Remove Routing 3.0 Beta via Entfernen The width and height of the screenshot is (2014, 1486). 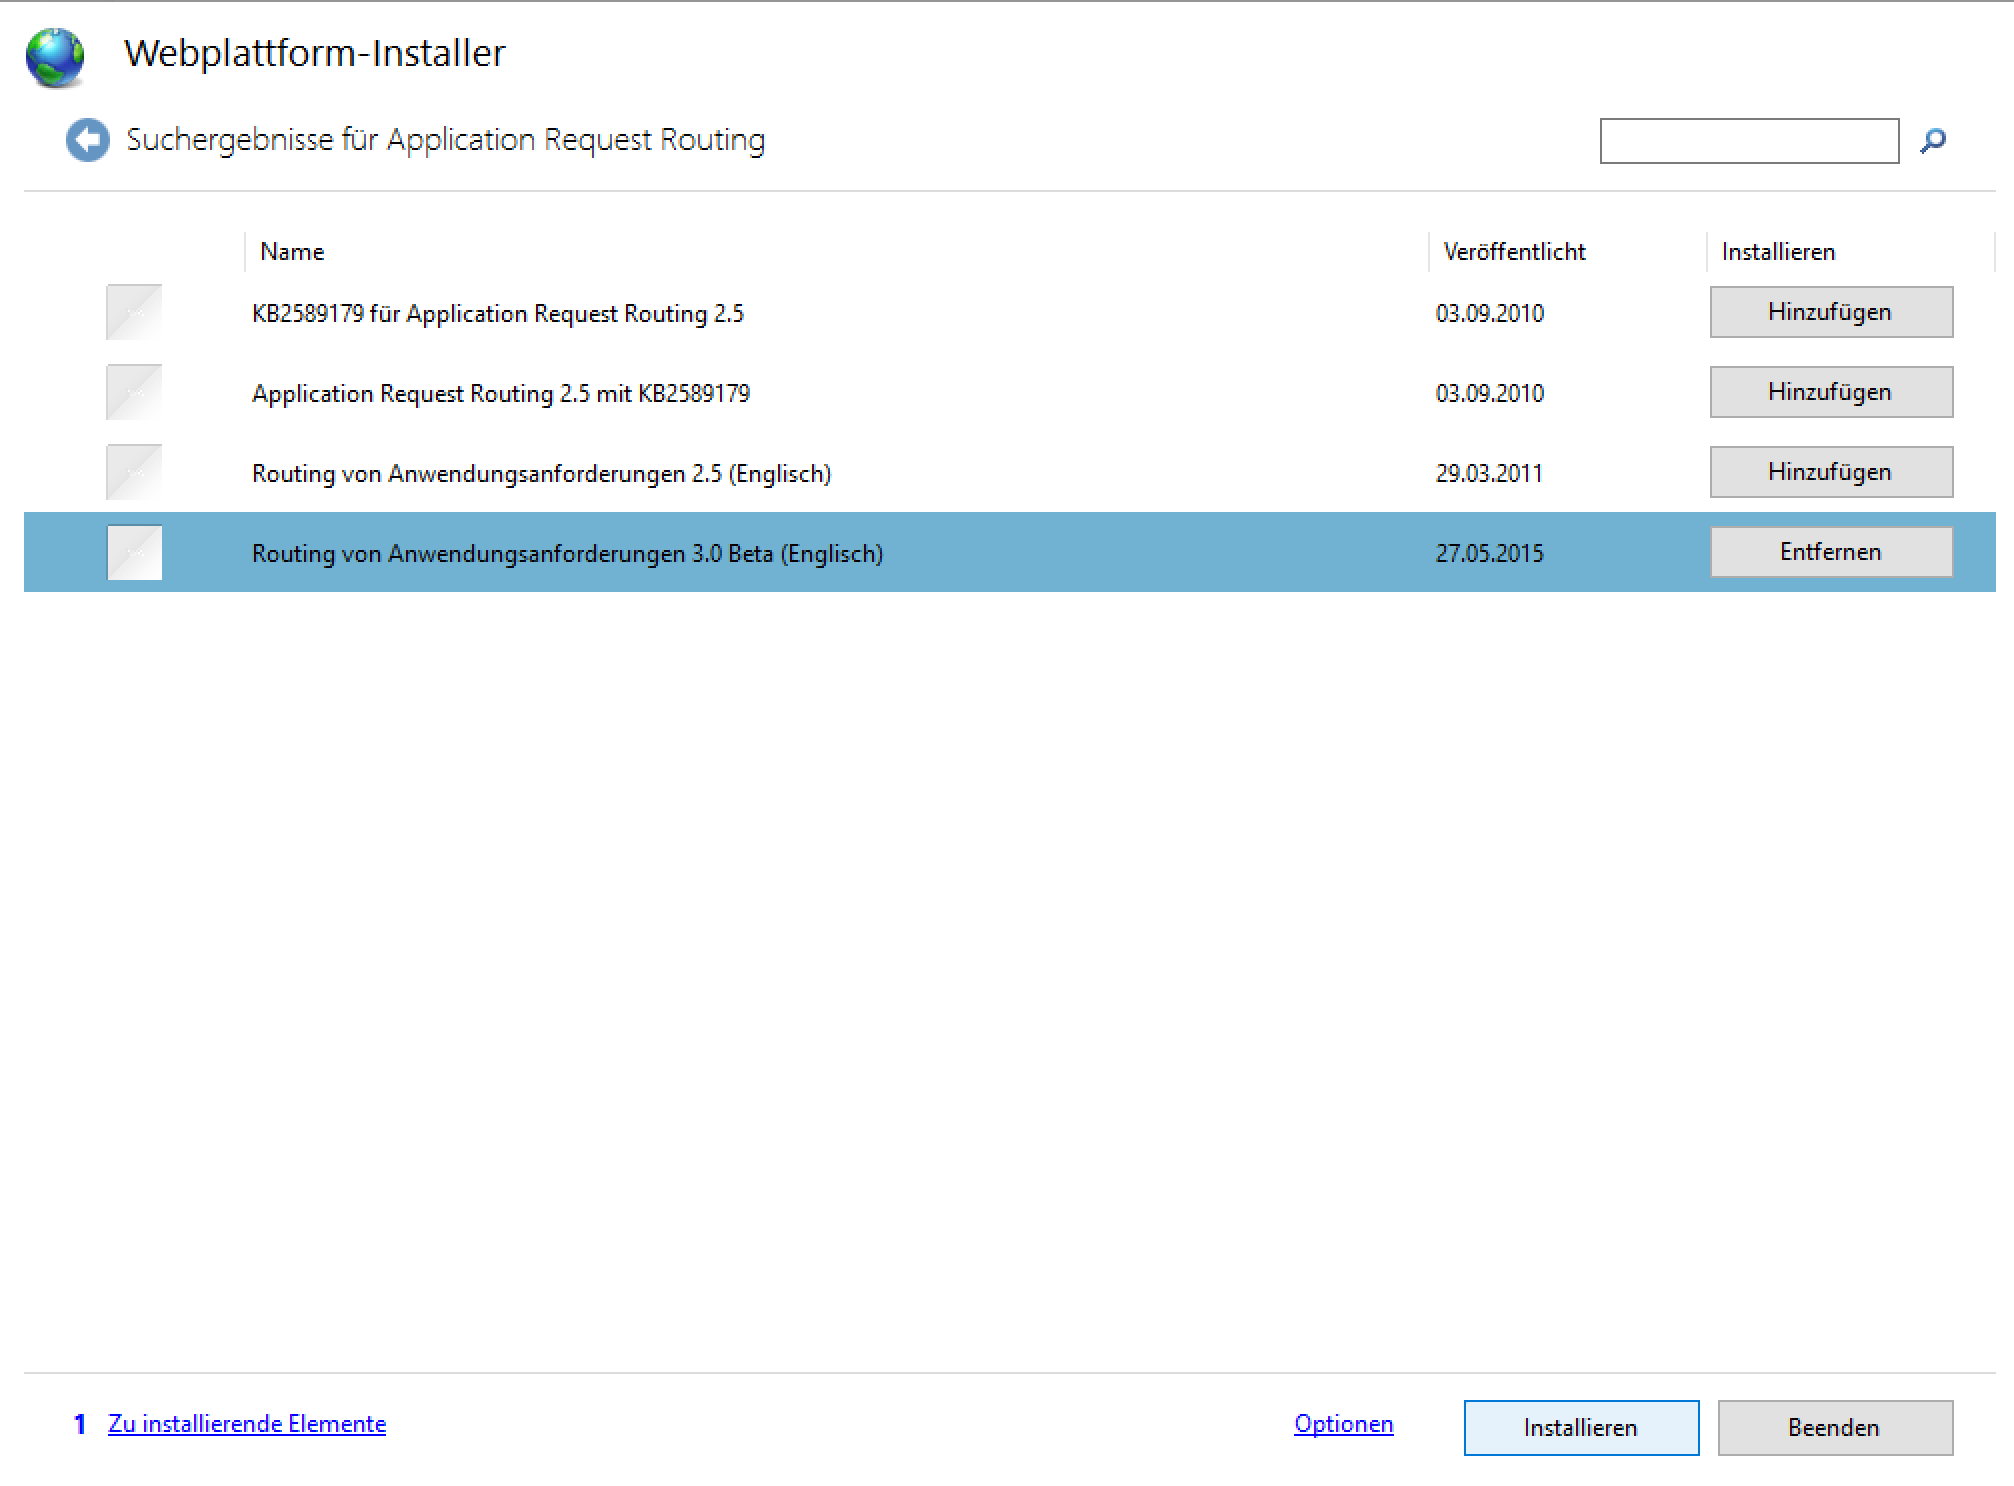coord(1830,552)
